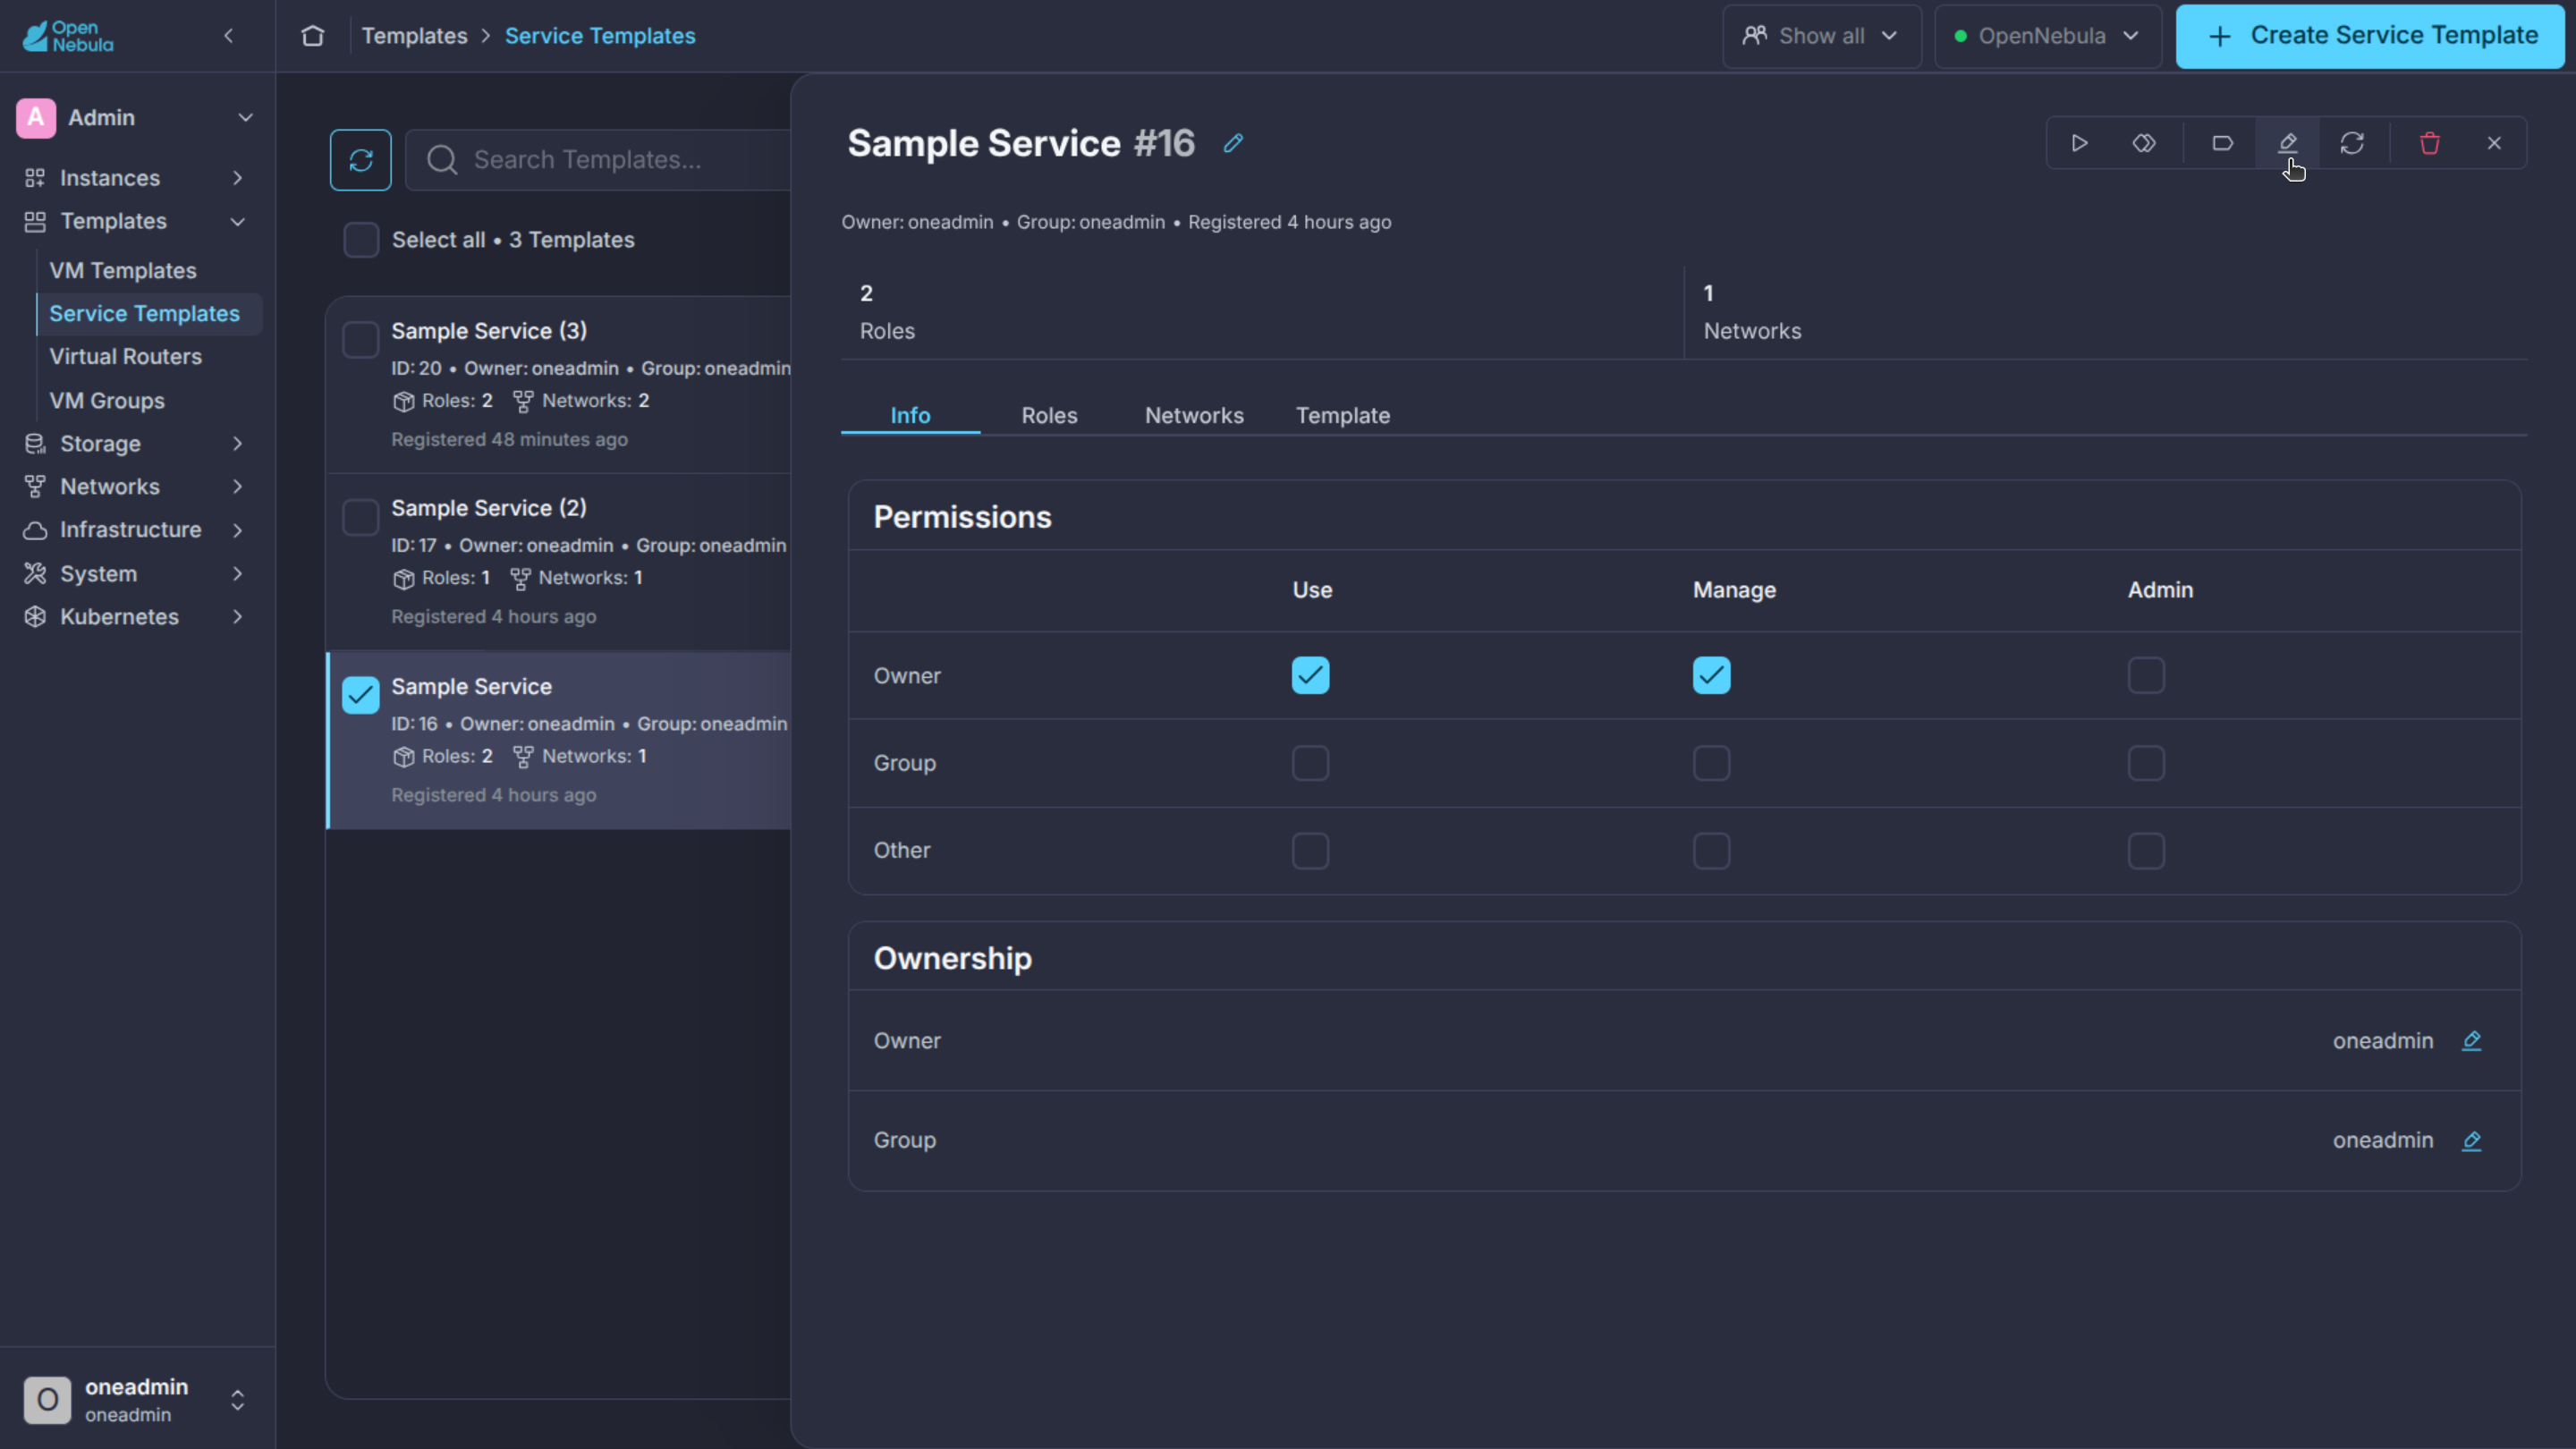
Task: Switch to the Networks tab
Action: (1194, 416)
